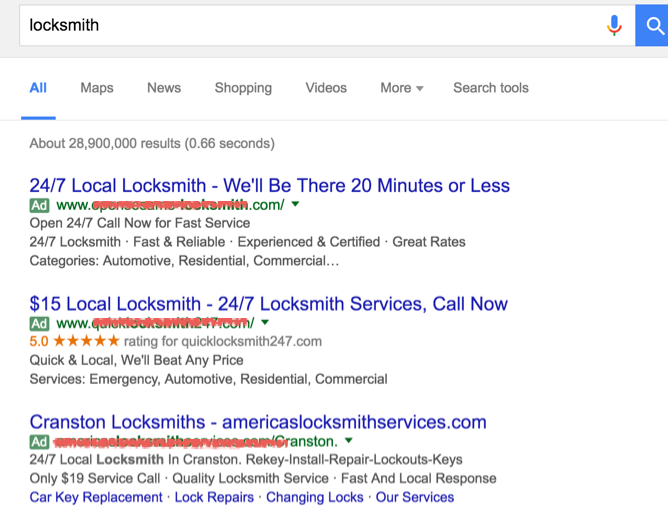Click the five-star rating for quicklocksmith247
Screen dimensions: 668x523
click(x=86, y=341)
